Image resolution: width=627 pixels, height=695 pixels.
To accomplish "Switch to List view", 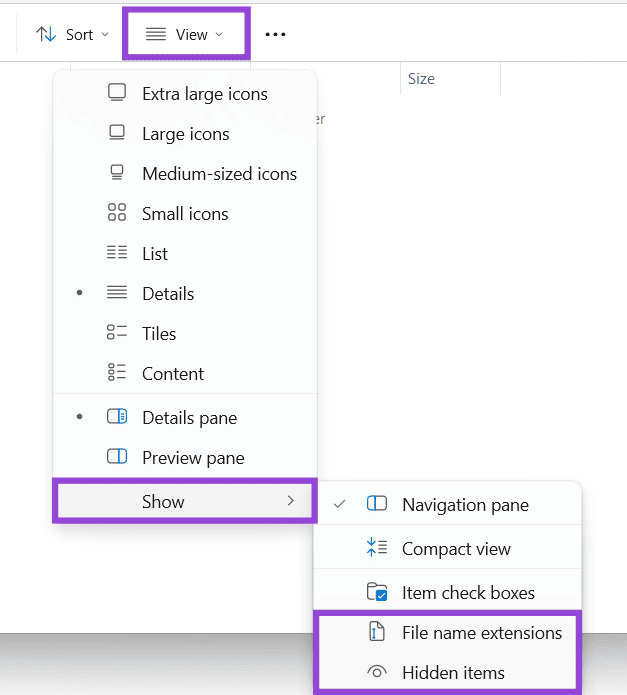I will coord(154,254).
